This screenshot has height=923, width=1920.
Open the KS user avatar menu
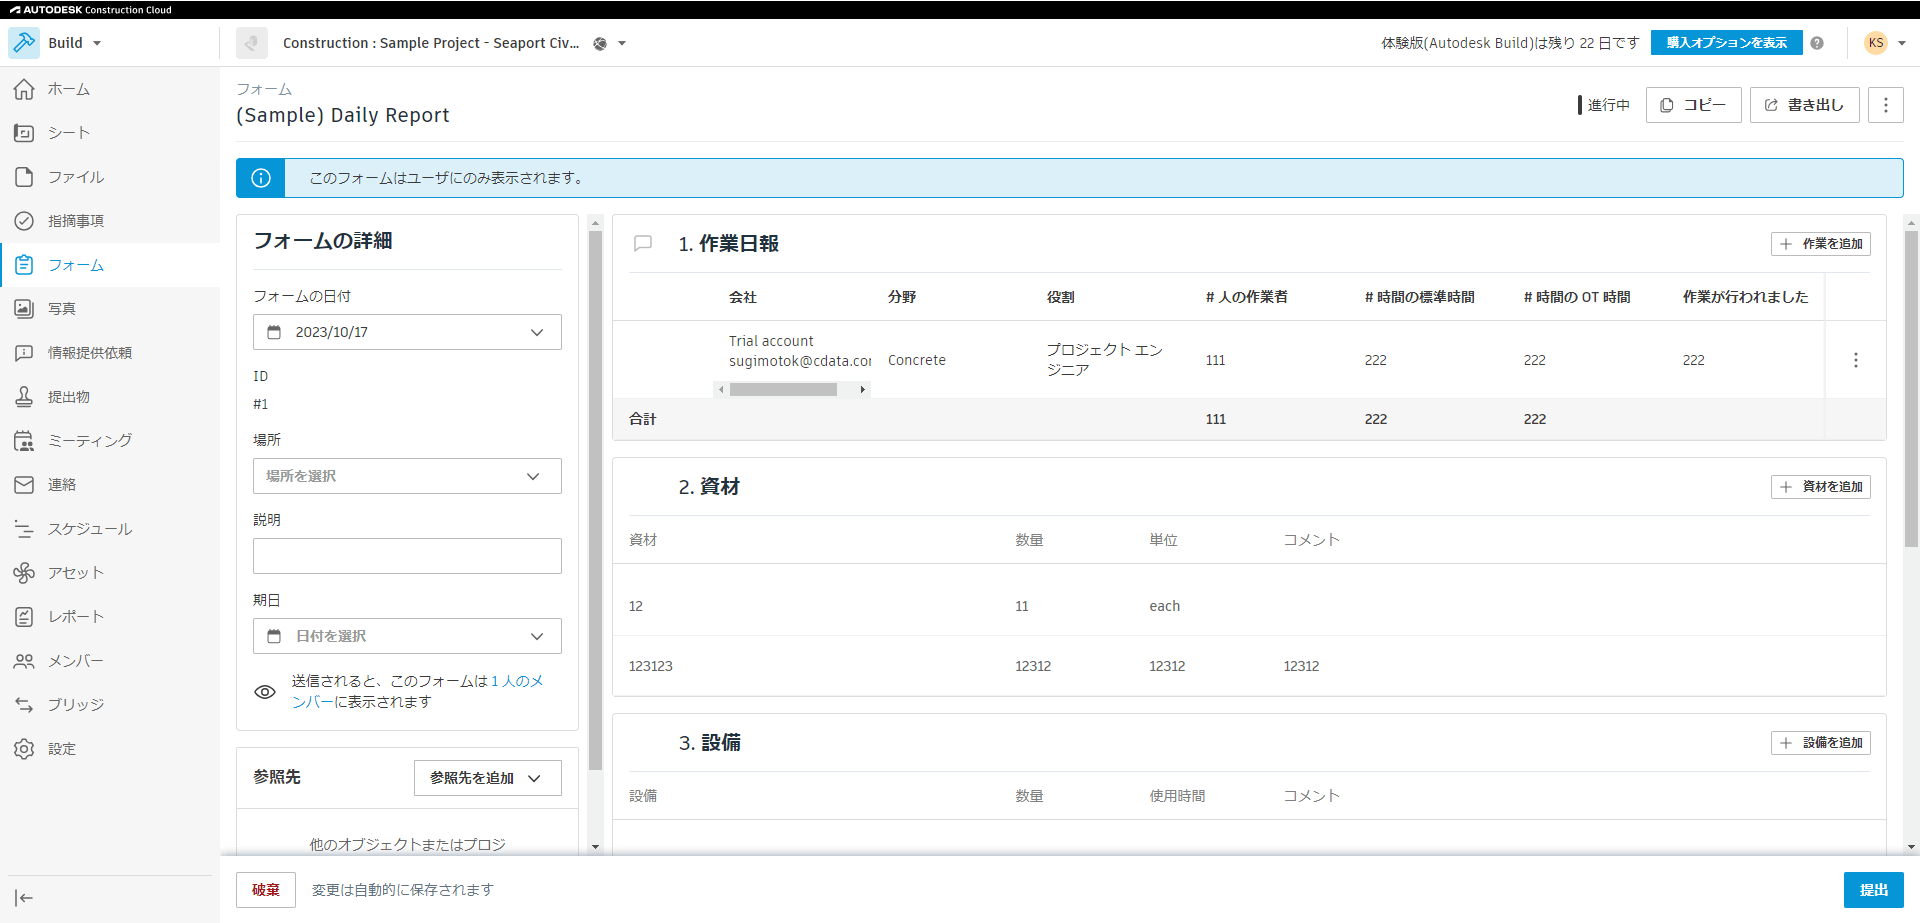tap(1876, 43)
